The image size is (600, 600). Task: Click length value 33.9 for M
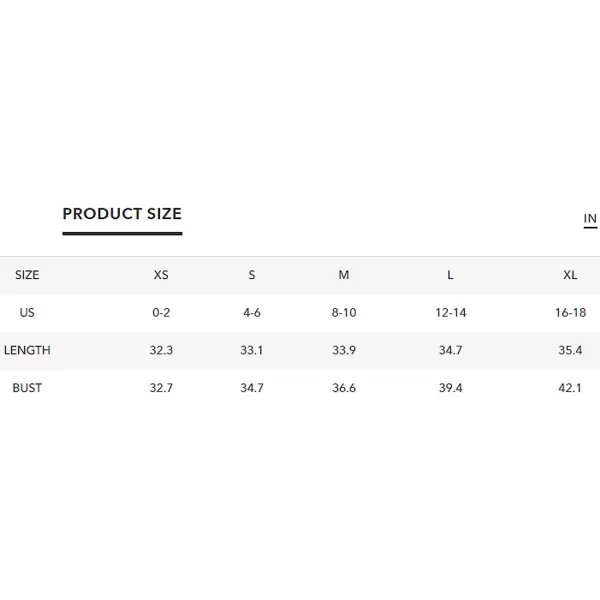[344, 350]
